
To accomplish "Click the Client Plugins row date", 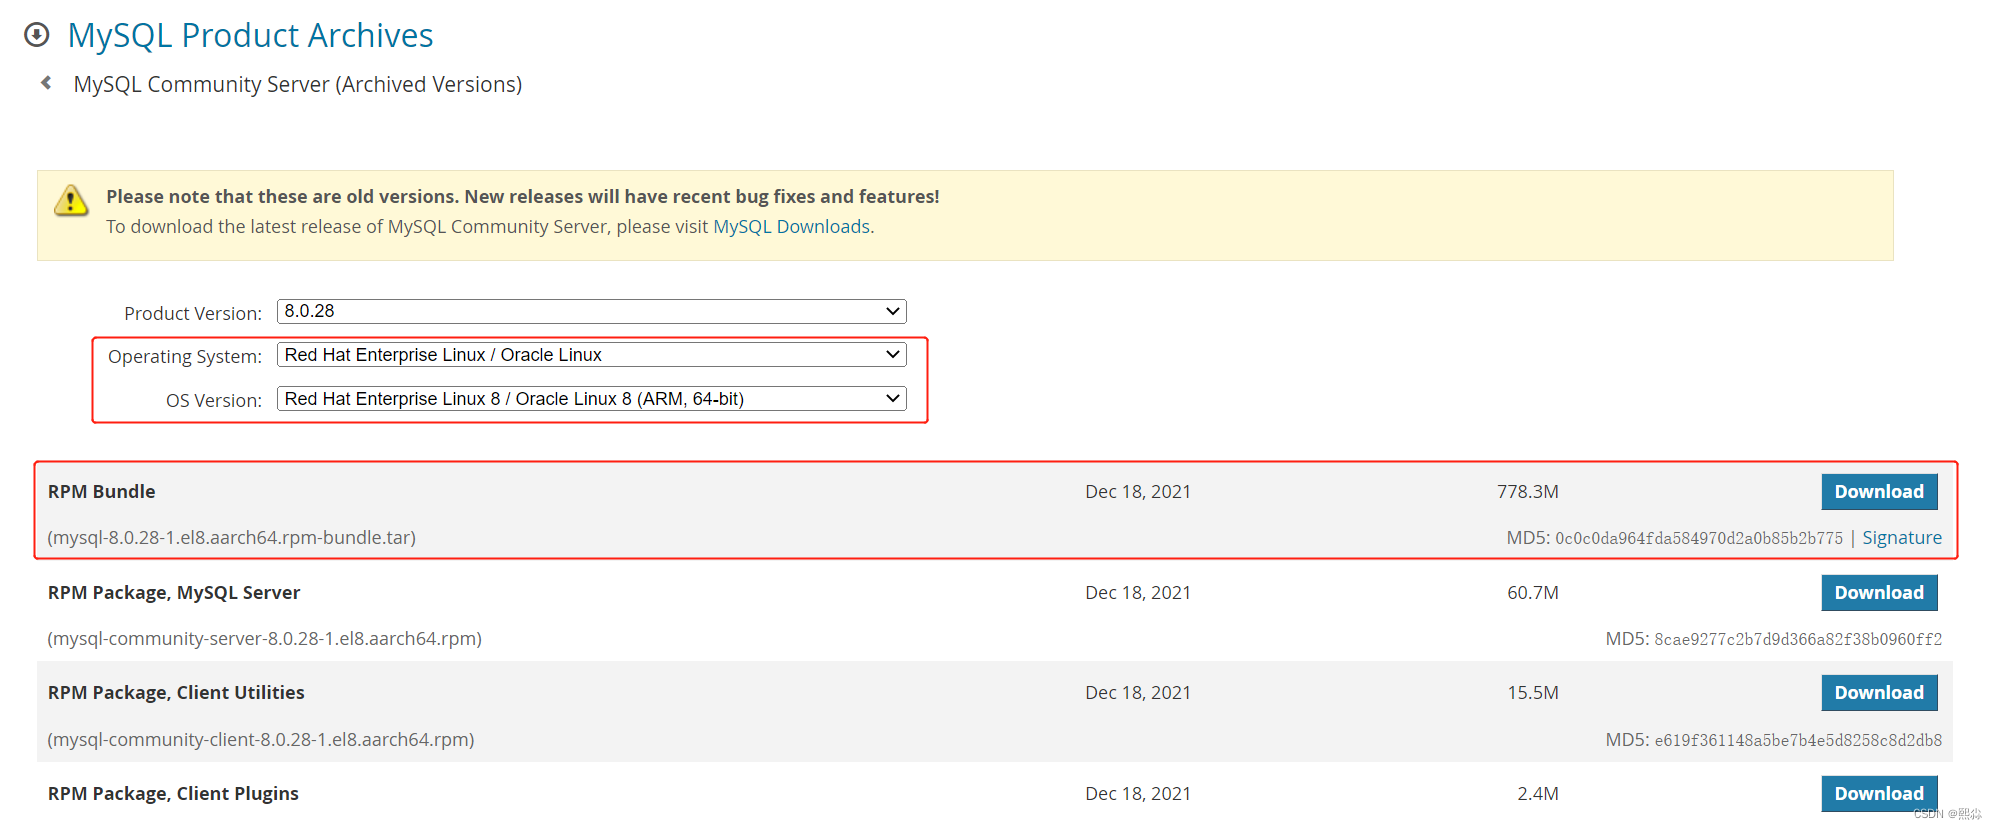I will click(1138, 794).
